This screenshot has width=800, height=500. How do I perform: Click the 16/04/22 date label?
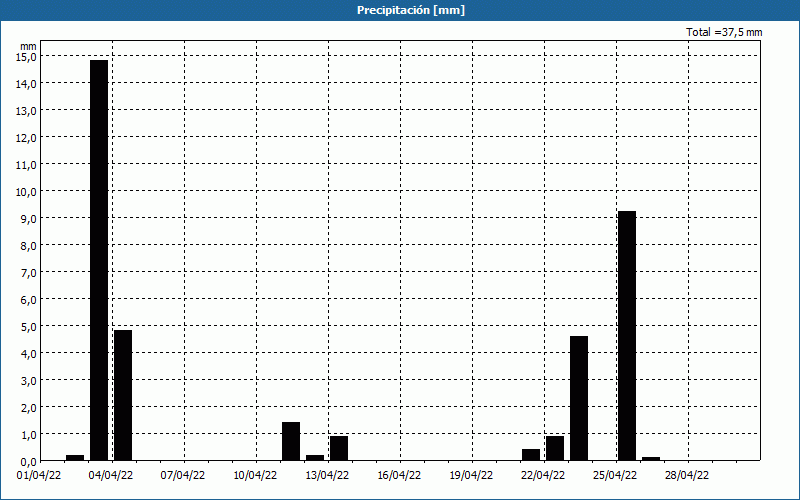398,476
